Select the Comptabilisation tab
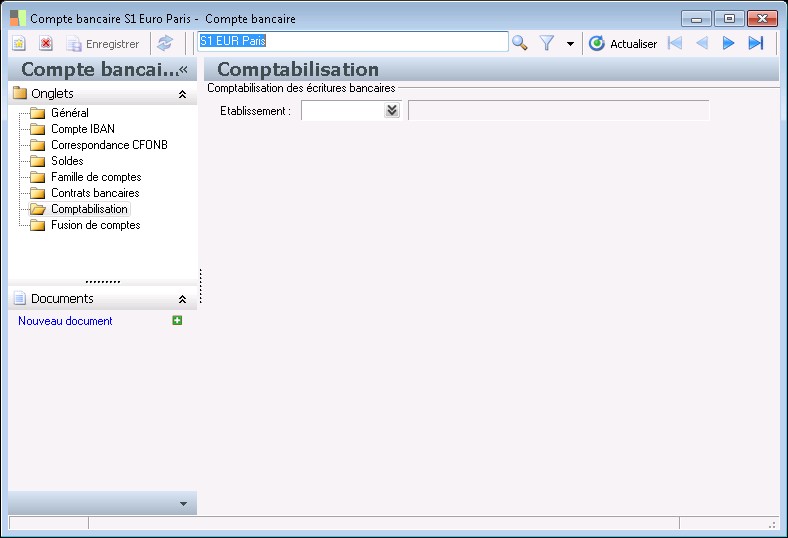 pos(89,209)
